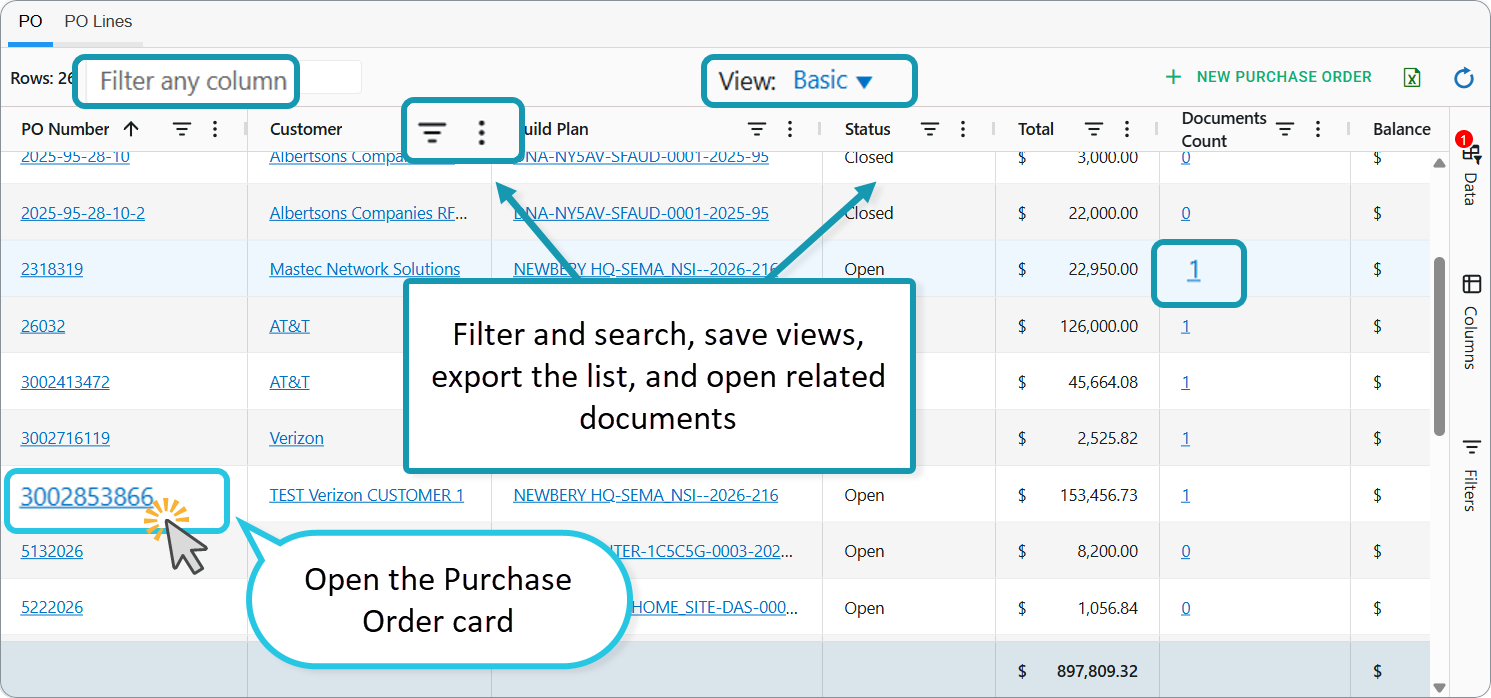
Task: Open customer TEST Verizon CUSTOMER 1
Action: 367,495
